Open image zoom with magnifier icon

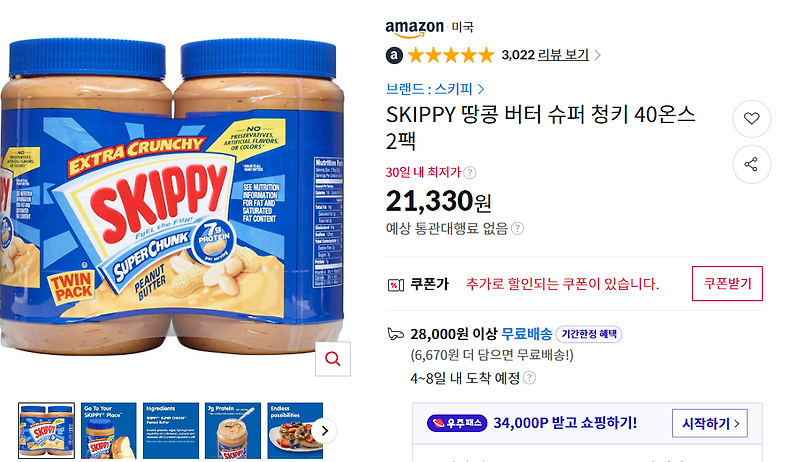[x=333, y=359]
